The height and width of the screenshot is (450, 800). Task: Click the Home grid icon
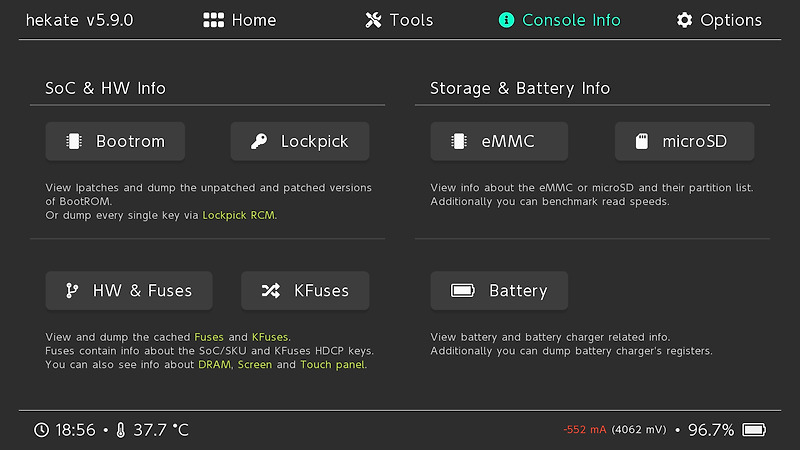coord(213,20)
